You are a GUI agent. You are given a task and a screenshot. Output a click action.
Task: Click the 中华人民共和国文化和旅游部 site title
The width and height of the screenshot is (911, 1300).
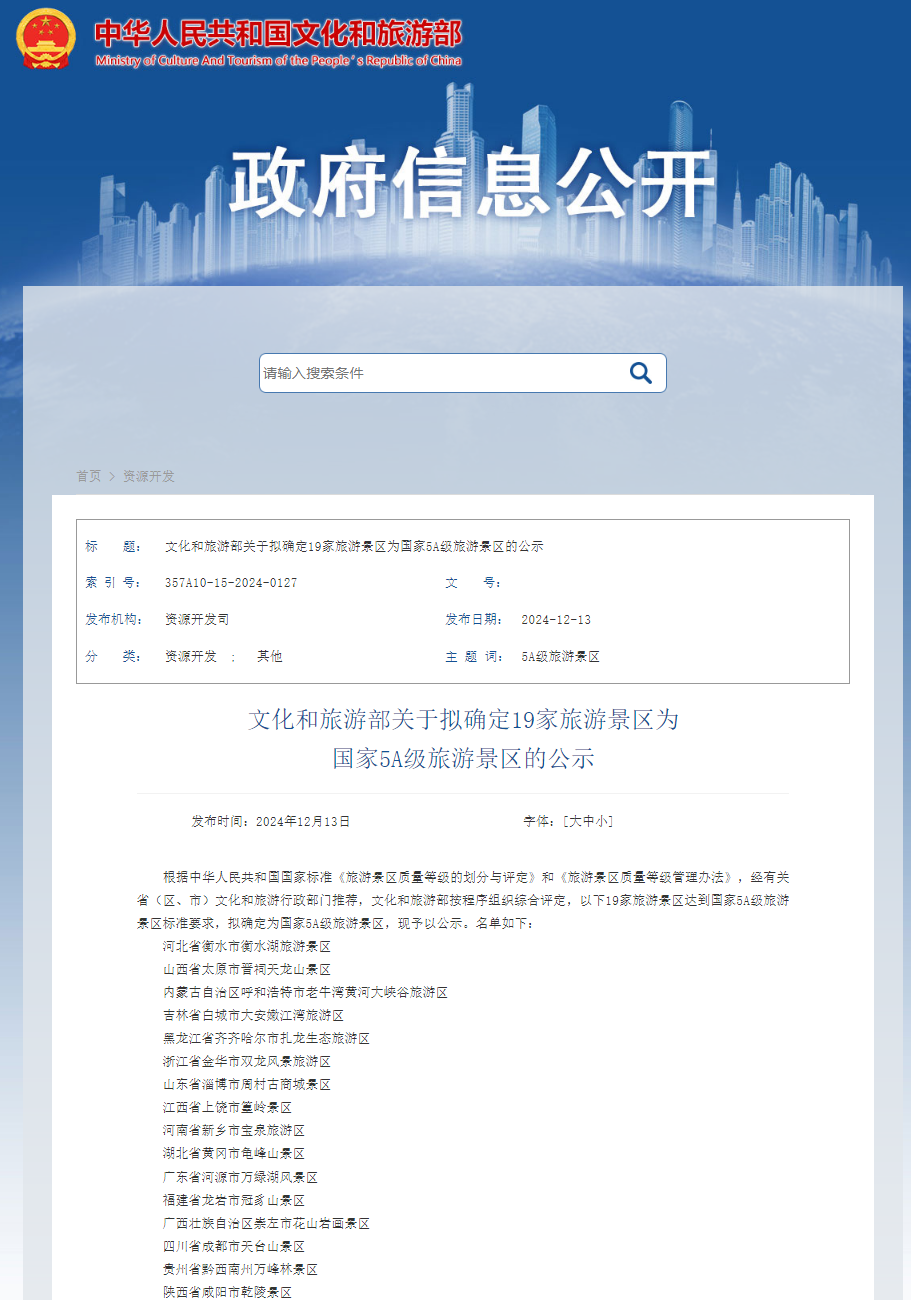tap(278, 34)
